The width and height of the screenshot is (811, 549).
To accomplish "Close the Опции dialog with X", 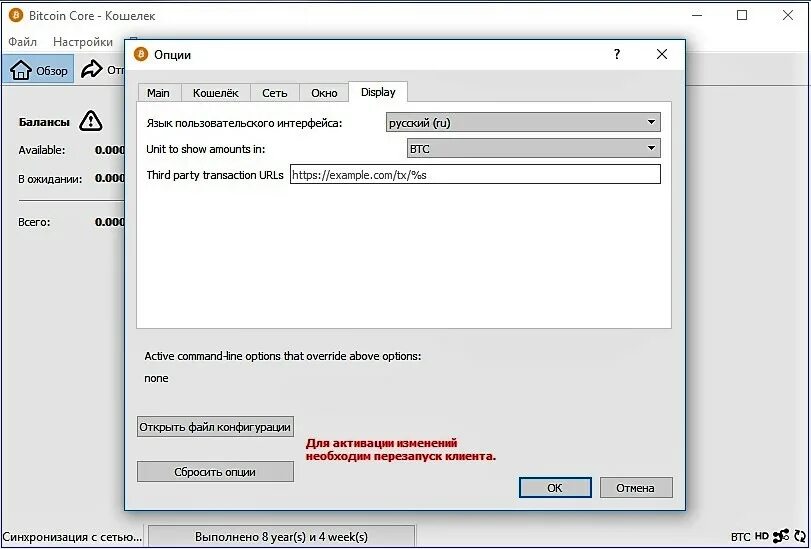I will coord(662,54).
